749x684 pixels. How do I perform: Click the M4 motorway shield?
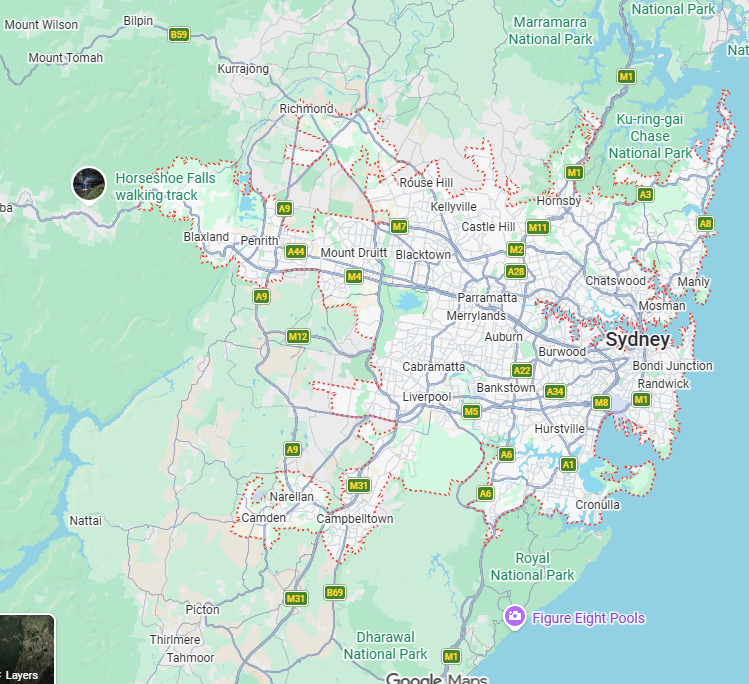click(354, 276)
